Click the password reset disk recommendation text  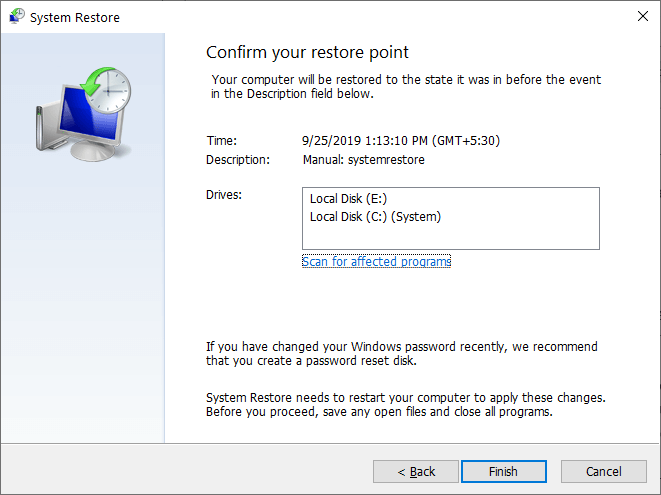401,354
